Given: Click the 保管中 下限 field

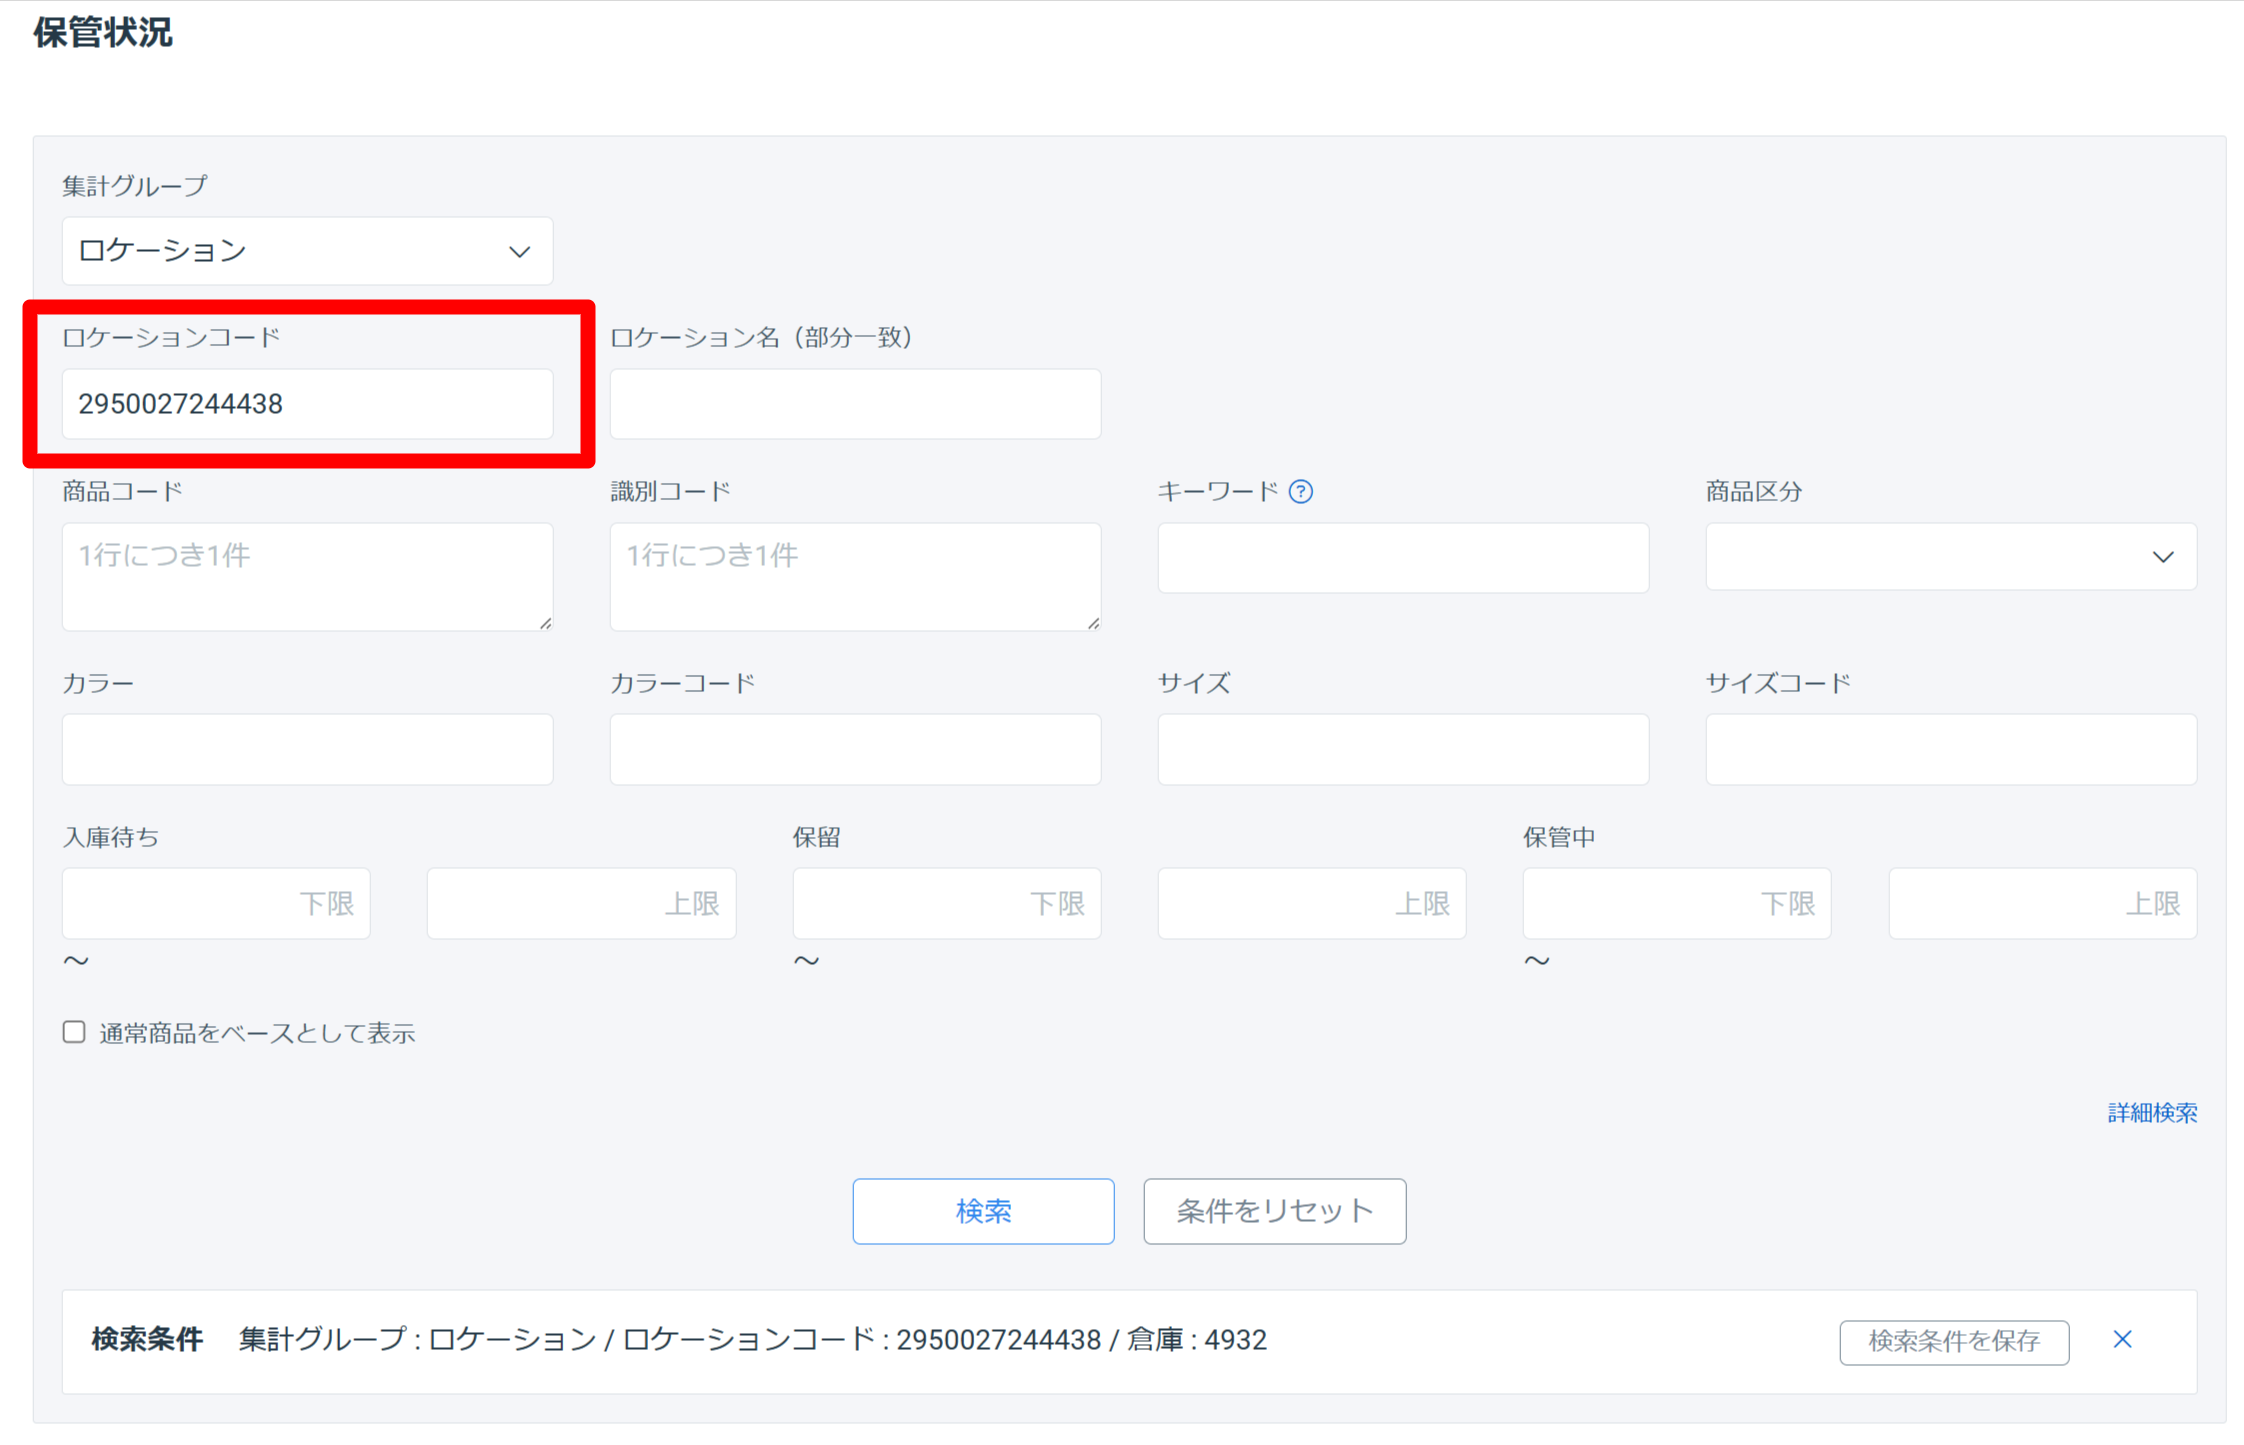Looking at the screenshot, I should coord(1677,903).
